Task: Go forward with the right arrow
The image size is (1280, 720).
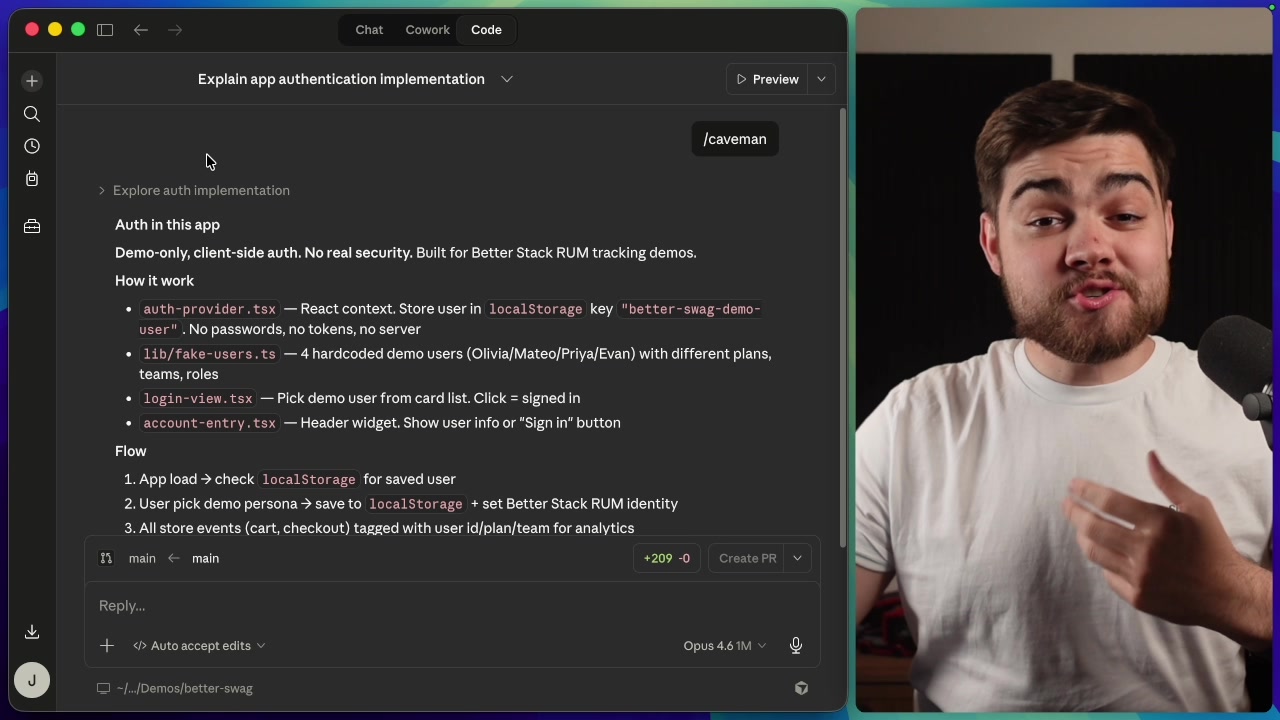Action: click(x=175, y=30)
